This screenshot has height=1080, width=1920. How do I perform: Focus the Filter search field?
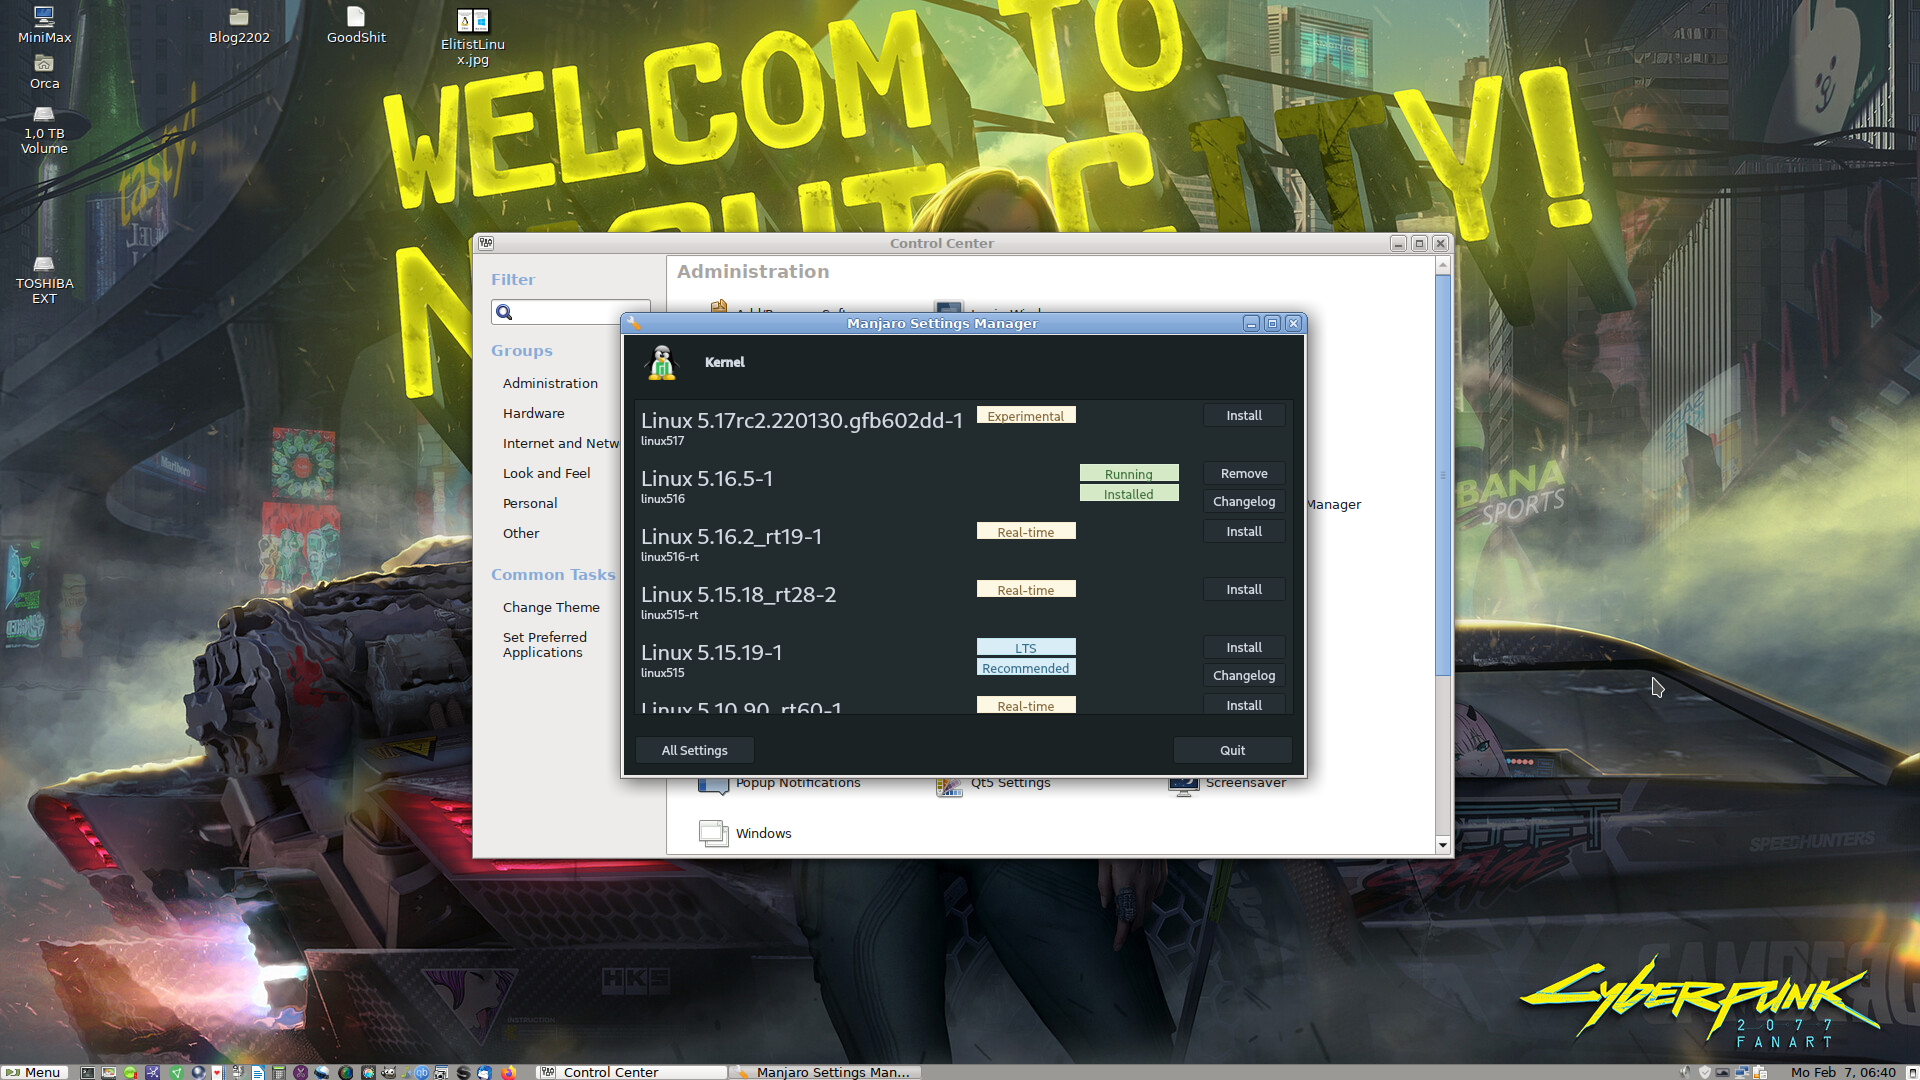pyautogui.click(x=570, y=313)
